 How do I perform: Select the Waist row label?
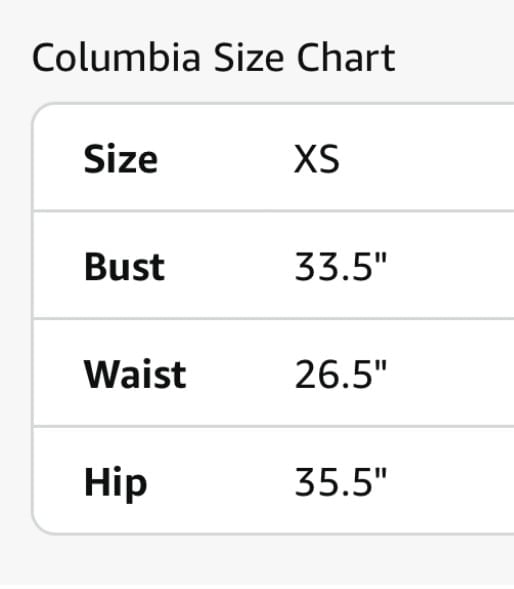pyautogui.click(x=135, y=374)
